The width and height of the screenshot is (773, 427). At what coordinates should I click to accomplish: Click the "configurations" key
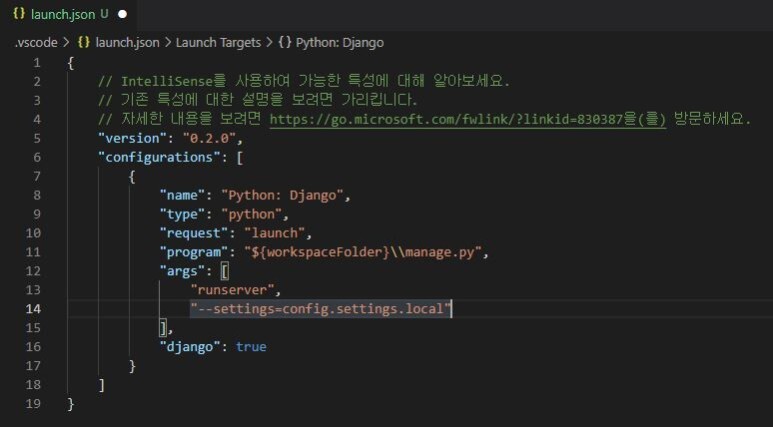[159, 157]
